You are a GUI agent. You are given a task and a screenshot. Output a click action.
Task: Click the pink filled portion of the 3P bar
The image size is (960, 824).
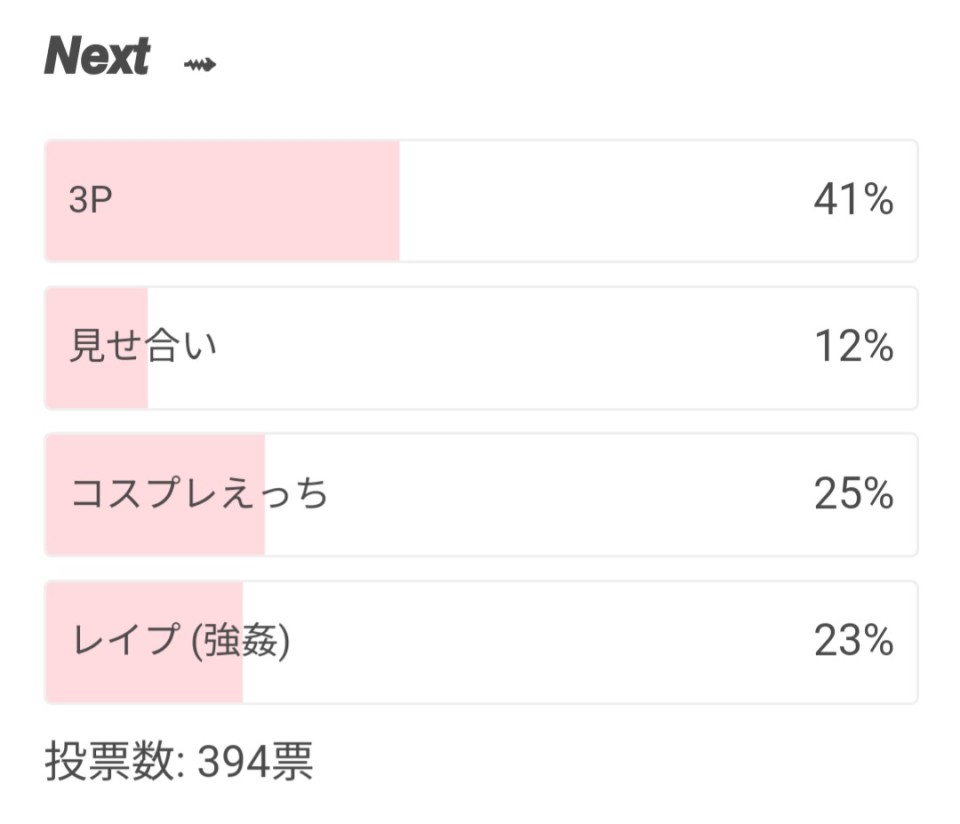223,201
